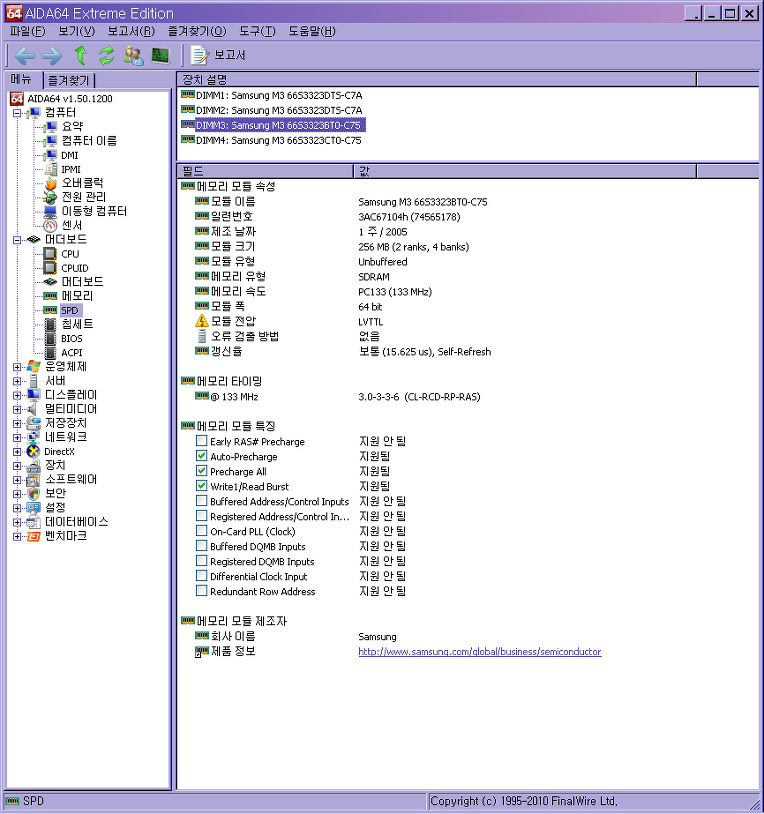
Task: Click the 보고서 report toolbar button
Action: [x=219, y=55]
